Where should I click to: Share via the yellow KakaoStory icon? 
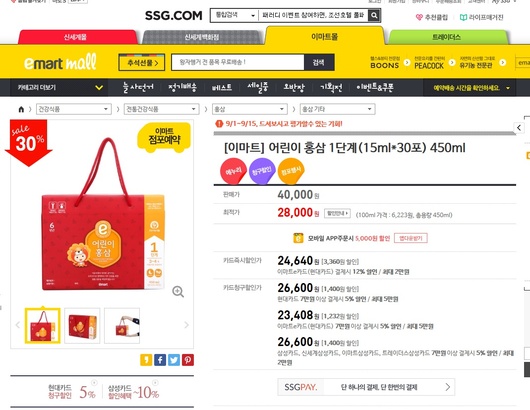(x=146, y=360)
